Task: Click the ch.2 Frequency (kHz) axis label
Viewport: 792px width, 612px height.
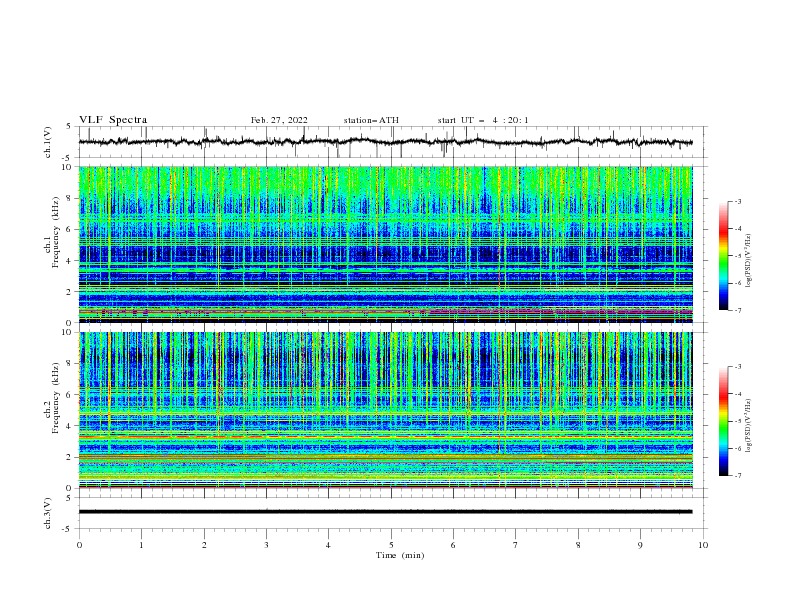Action: coord(52,397)
